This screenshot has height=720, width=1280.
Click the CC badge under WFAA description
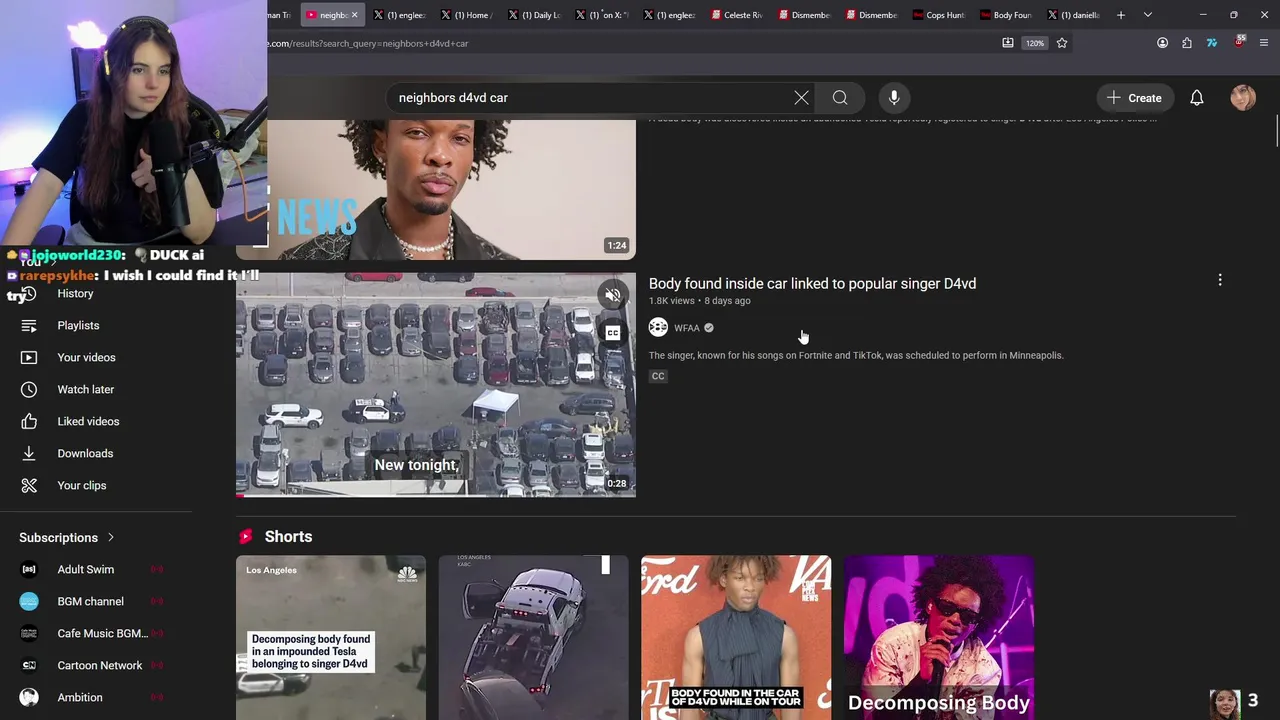tap(658, 376)
